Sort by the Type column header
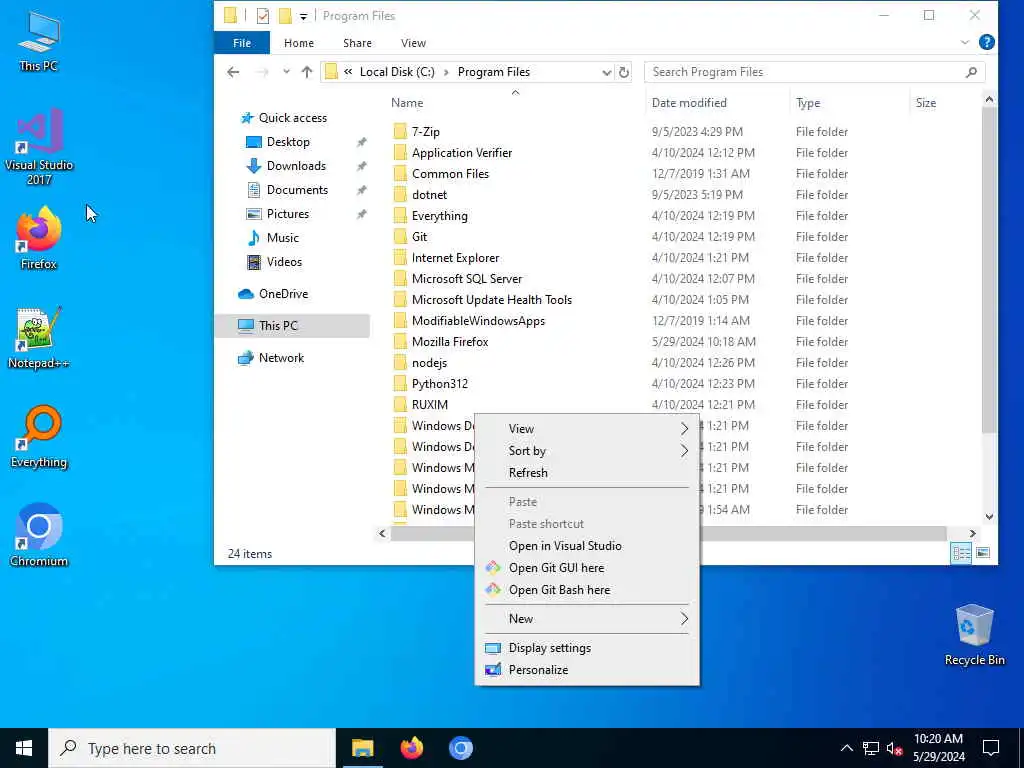1024x768 pixels. (808, 103)
